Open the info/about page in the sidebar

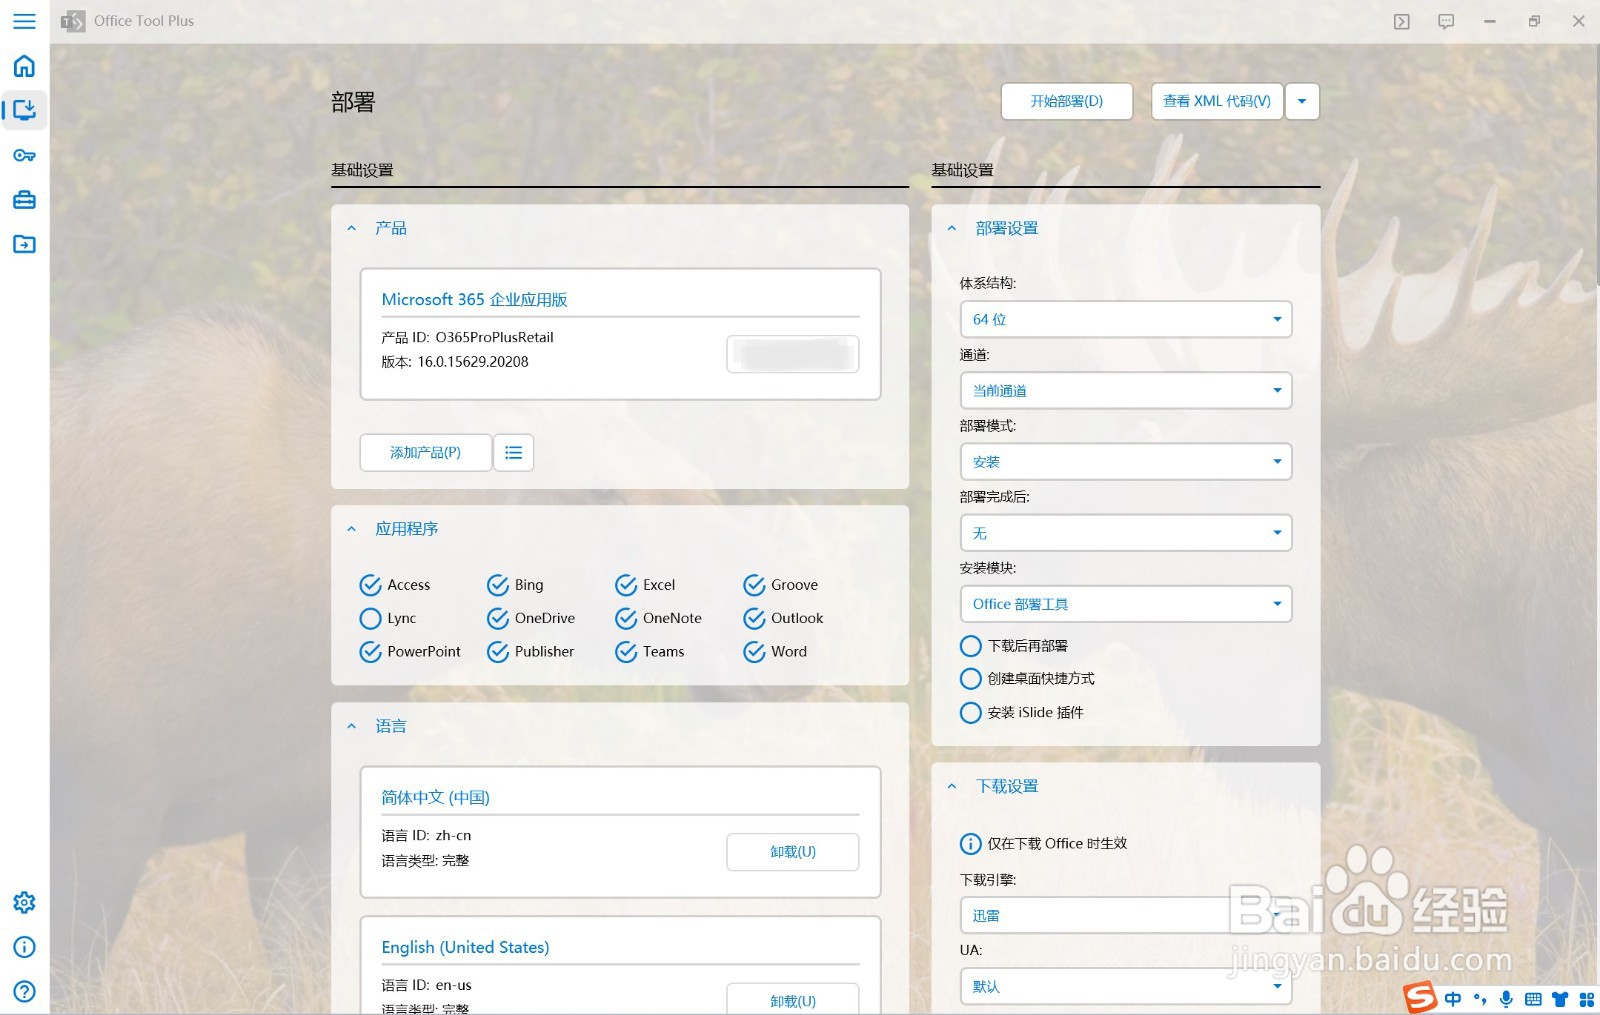click(x=24, y=947)
